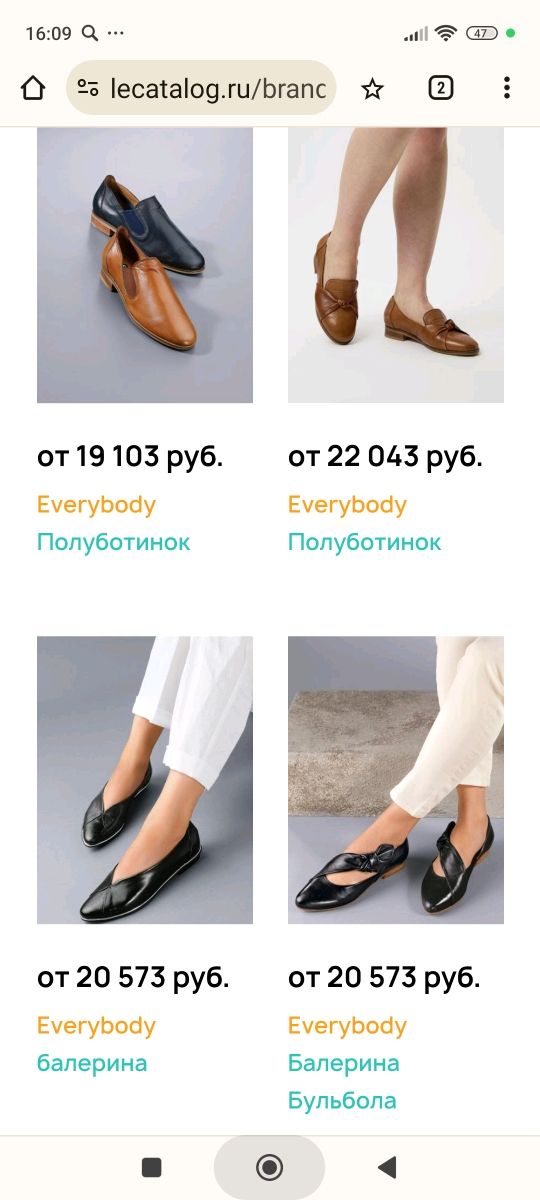The height and width of the screenshot is (1200, 540).
Task: Open the lowercase балерина product link
Action: 92,1063
